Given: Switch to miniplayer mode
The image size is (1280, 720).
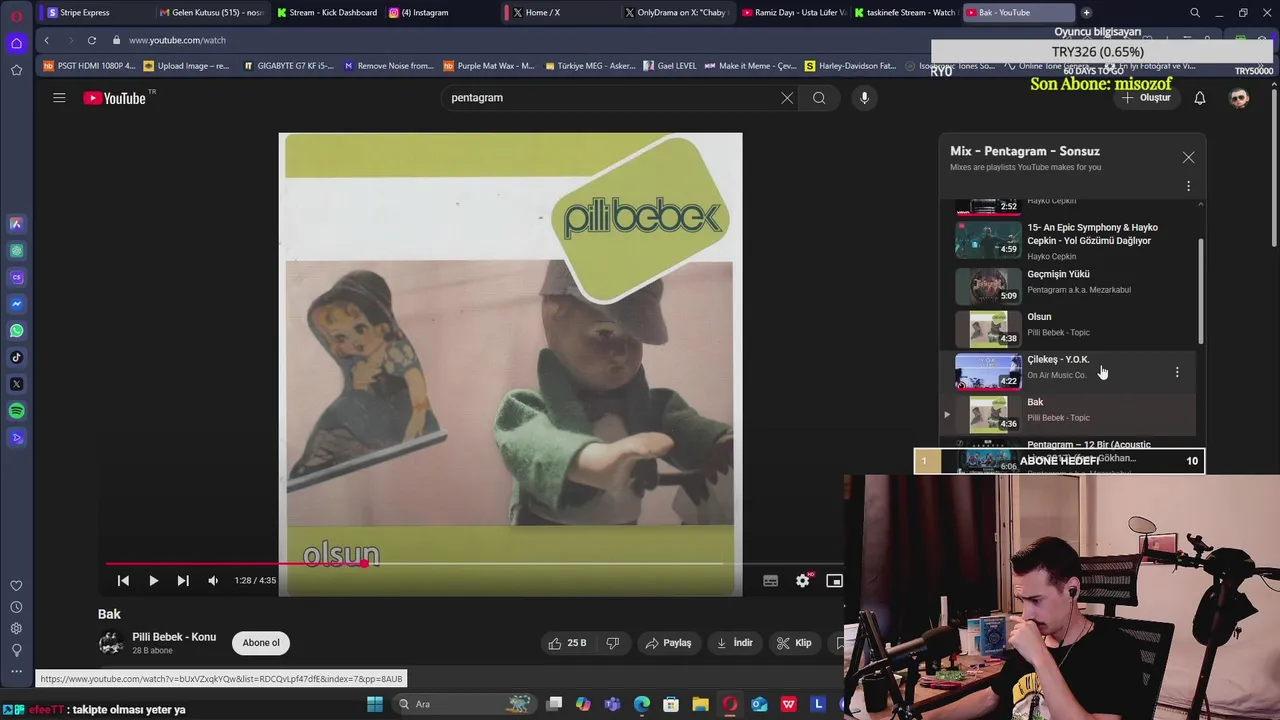Looking at the screenshot, I should tap(834, 581).
